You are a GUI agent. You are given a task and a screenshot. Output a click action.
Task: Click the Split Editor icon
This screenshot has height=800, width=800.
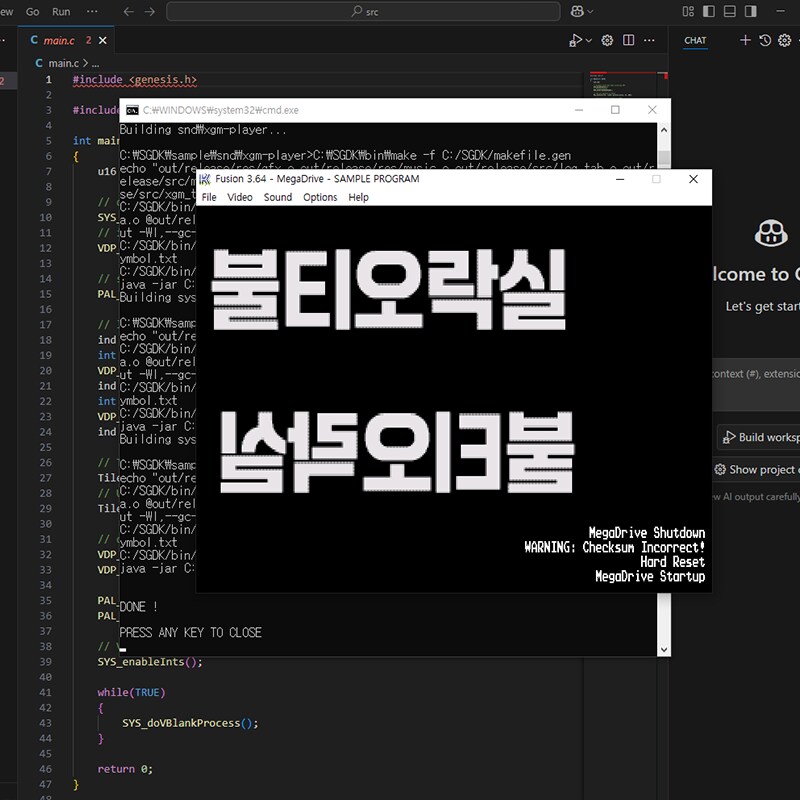(629, 40)
